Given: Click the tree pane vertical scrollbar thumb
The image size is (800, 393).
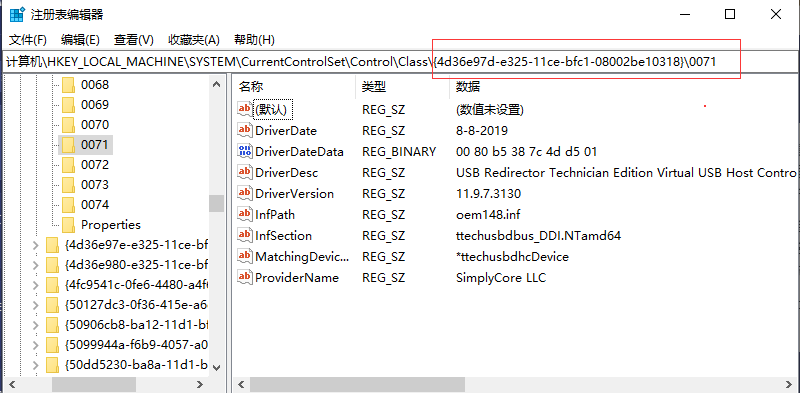Looking at the screenshot, I should tap(216, 203).
